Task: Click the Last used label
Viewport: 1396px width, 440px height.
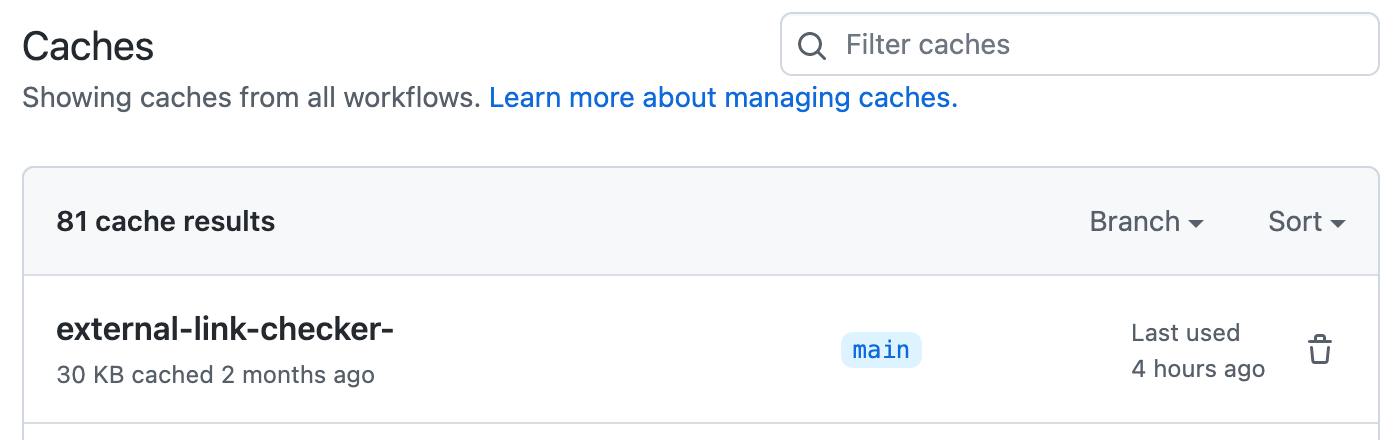Action: 1185,333
